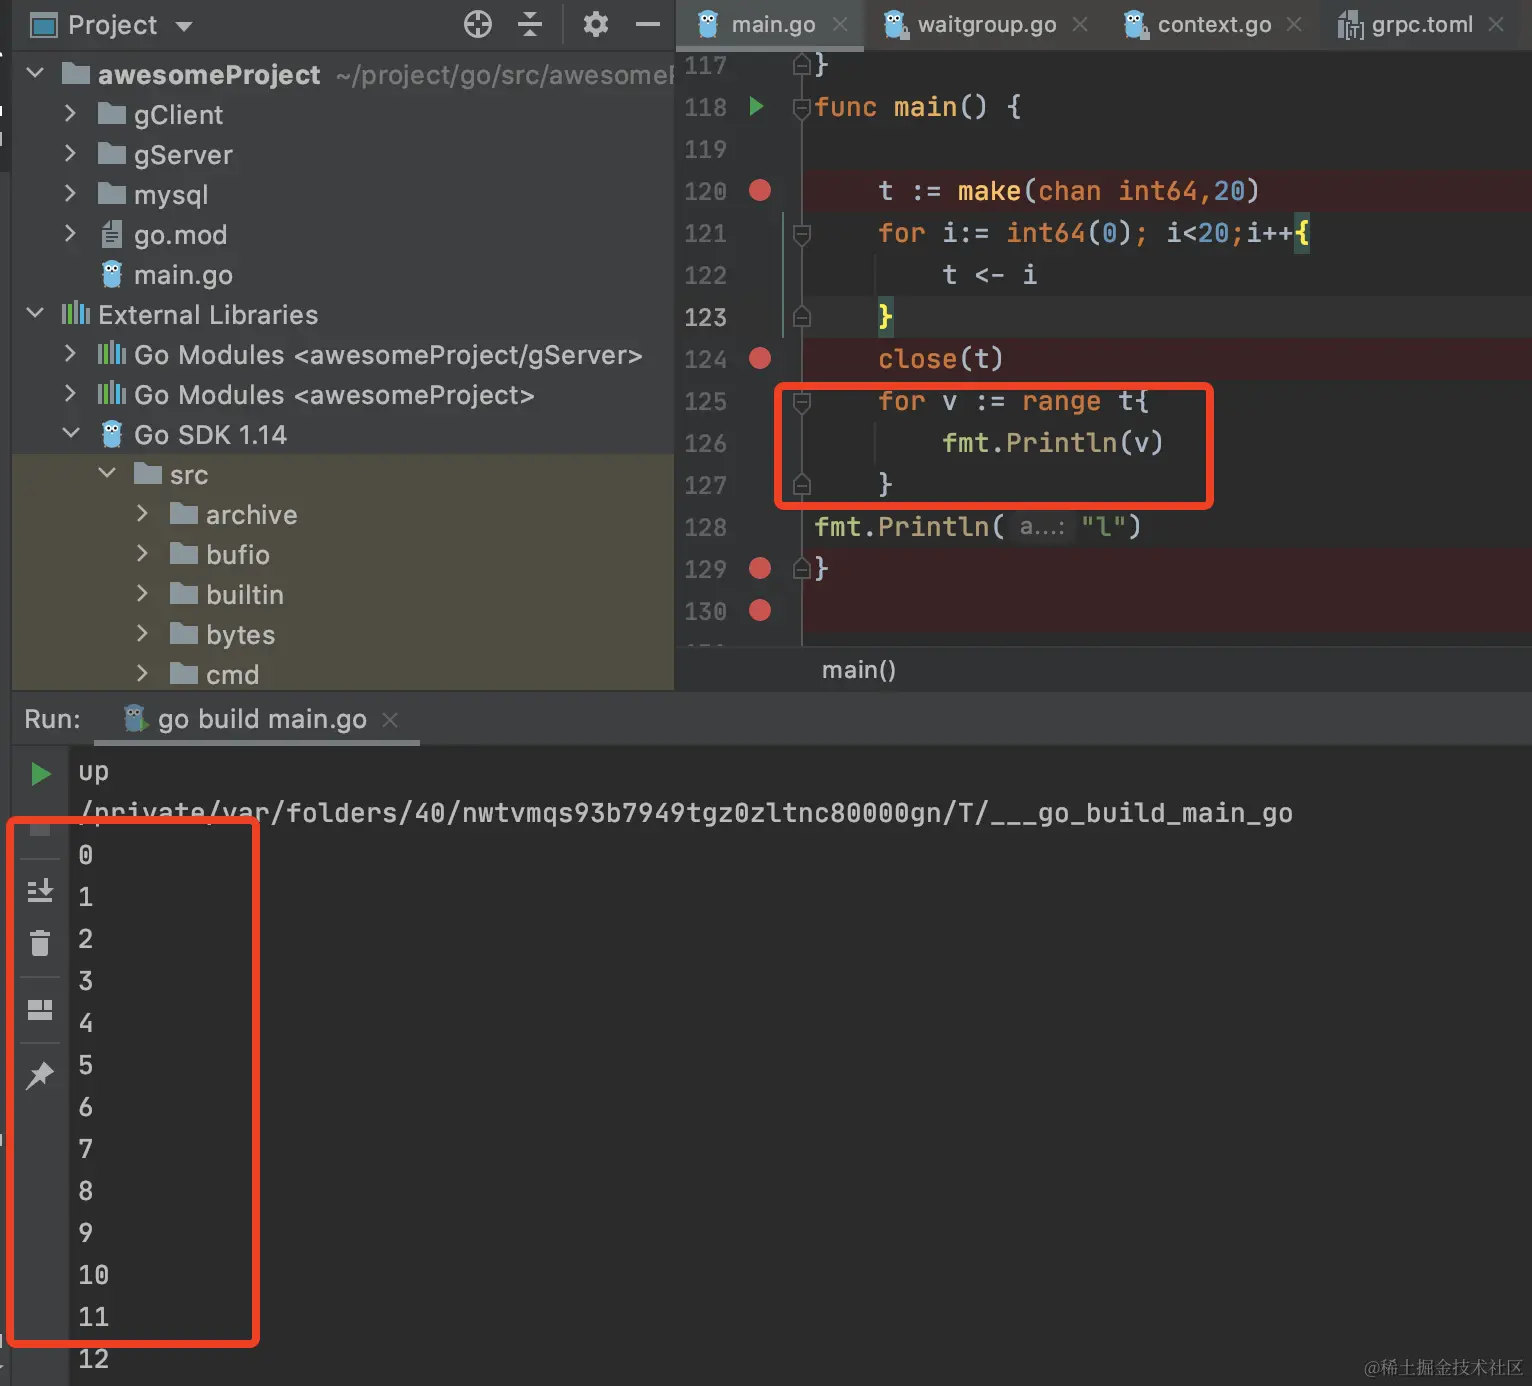Rerun the program in Run panel
The image size is (1532, 1386).
coord(40,774)
